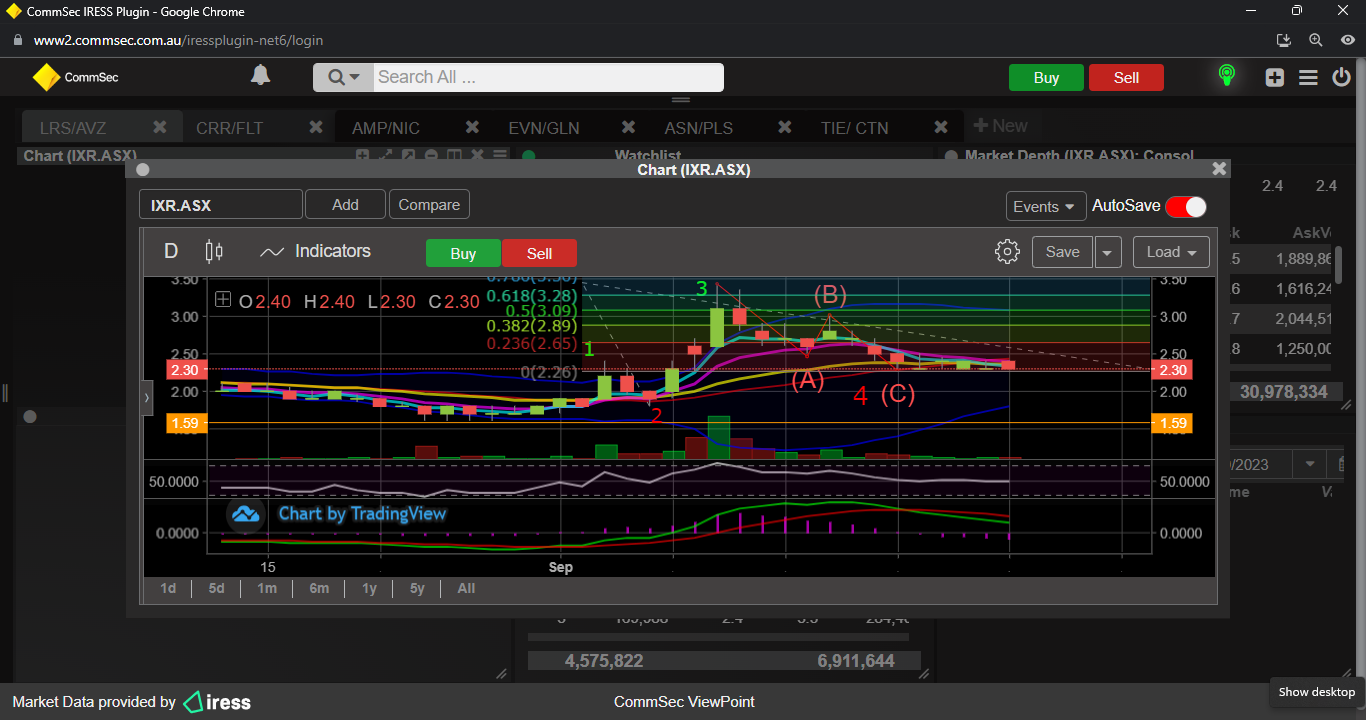Click the notification bell icon
Viewport: 1366px width, 720px height.
[x=260, y=76]
